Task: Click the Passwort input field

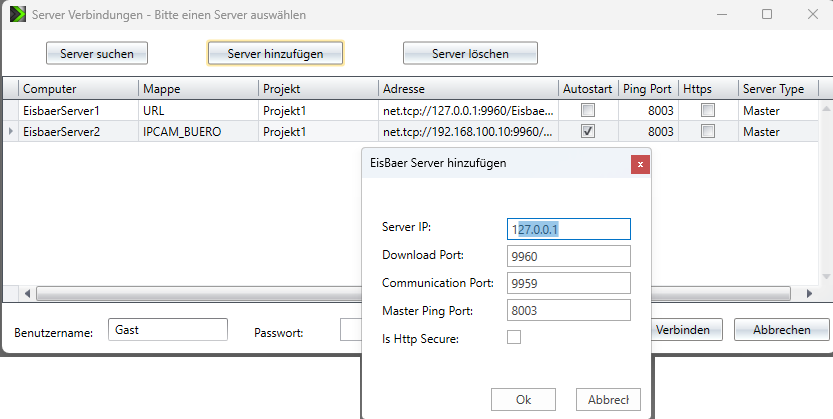Action: pyautogui.click(x=351, y=330)
